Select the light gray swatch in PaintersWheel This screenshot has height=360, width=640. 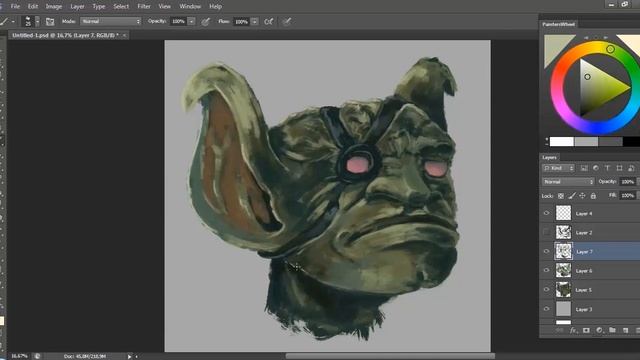pos(586,142)
